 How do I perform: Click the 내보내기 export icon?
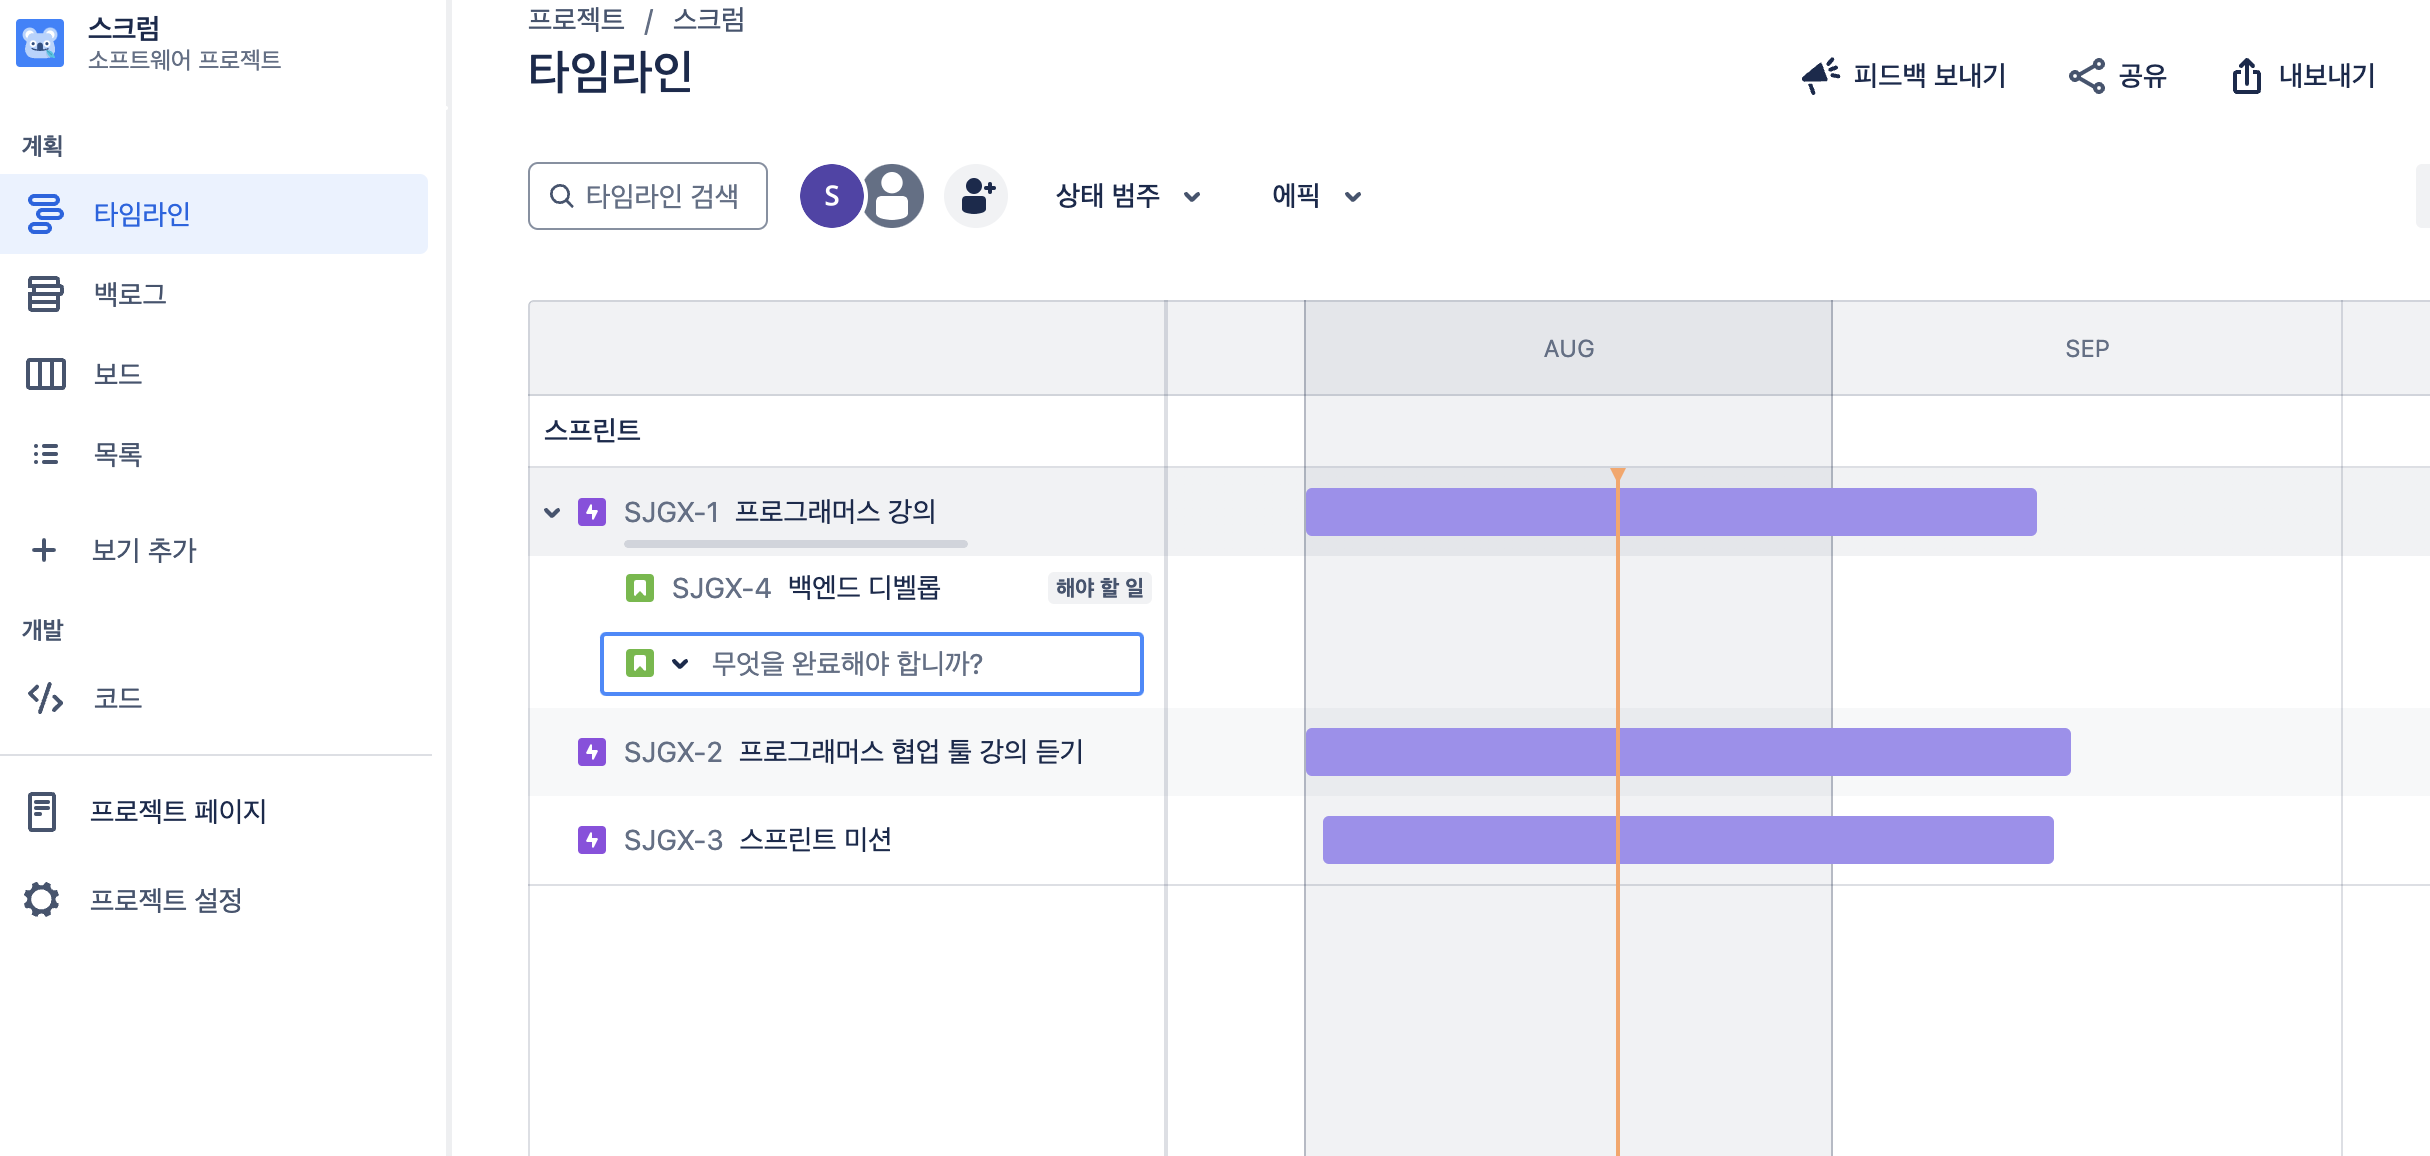(2247, 76)
